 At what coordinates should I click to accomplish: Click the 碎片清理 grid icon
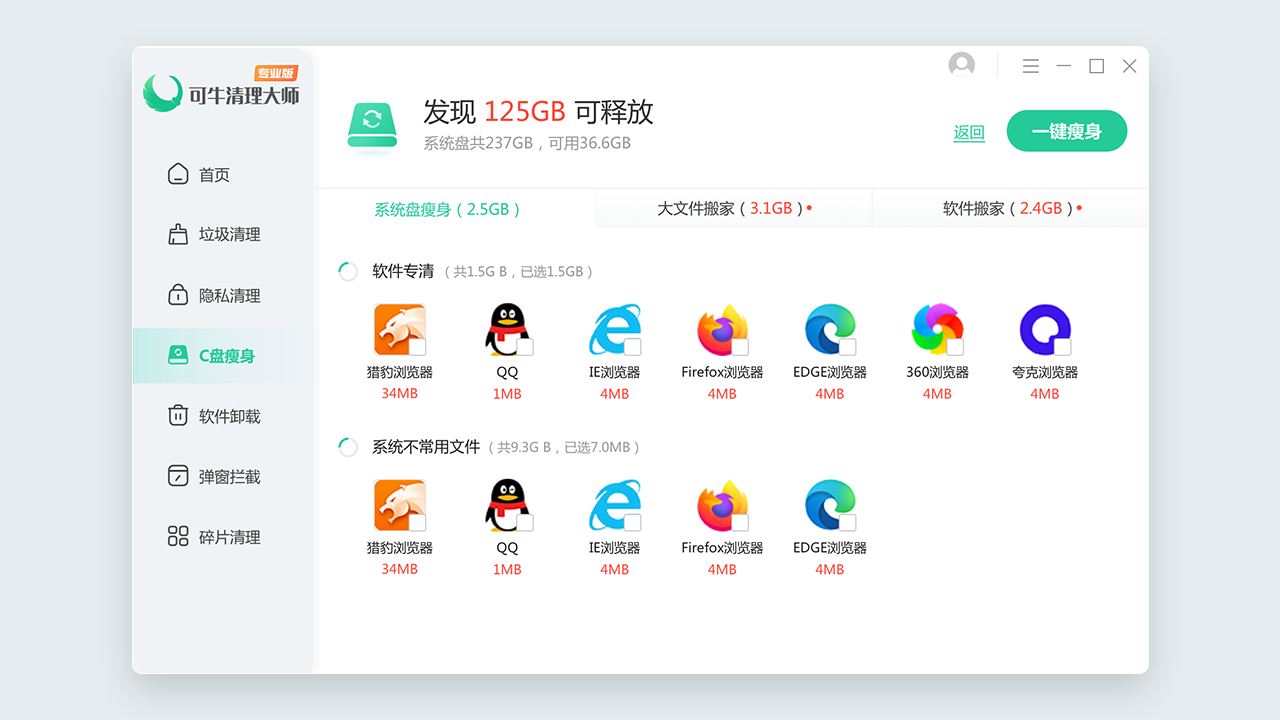178,536
